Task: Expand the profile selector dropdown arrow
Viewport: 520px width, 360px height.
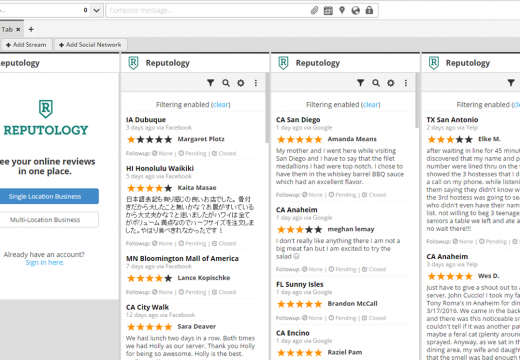Action: pyautogui.click(x=96, y=10)
